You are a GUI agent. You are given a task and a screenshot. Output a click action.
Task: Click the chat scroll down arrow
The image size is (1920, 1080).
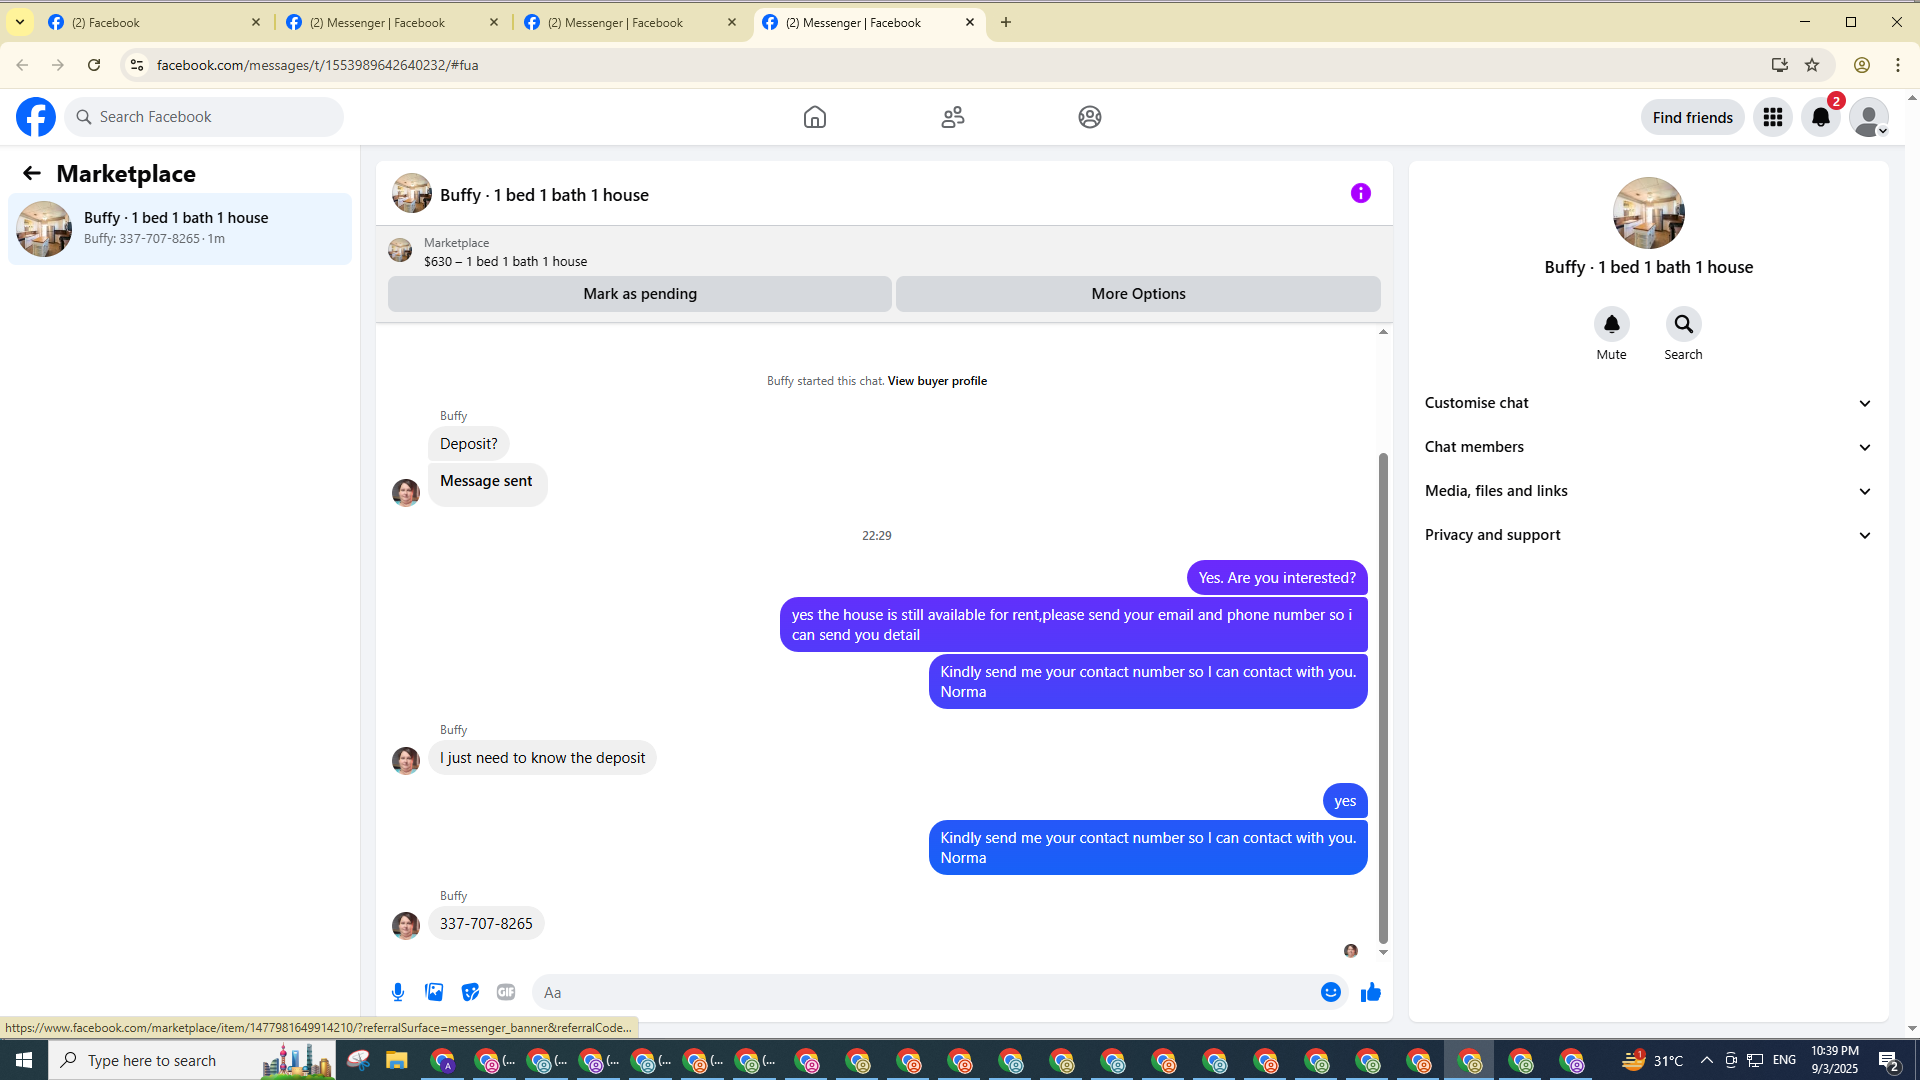[x=1383, y=952]
